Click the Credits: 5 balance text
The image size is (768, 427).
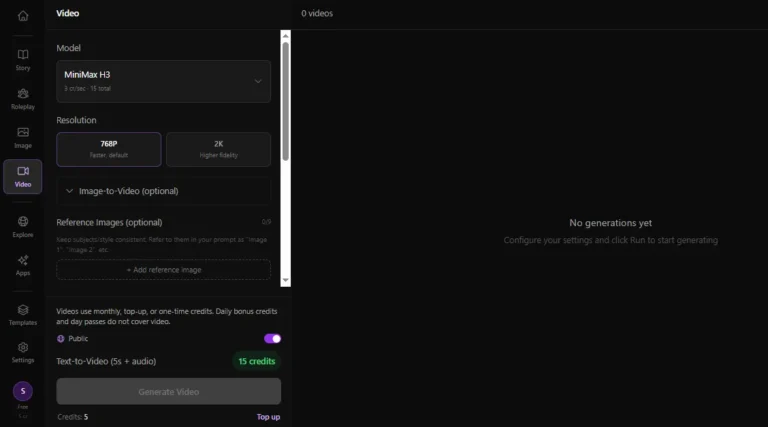coord(72,417)
